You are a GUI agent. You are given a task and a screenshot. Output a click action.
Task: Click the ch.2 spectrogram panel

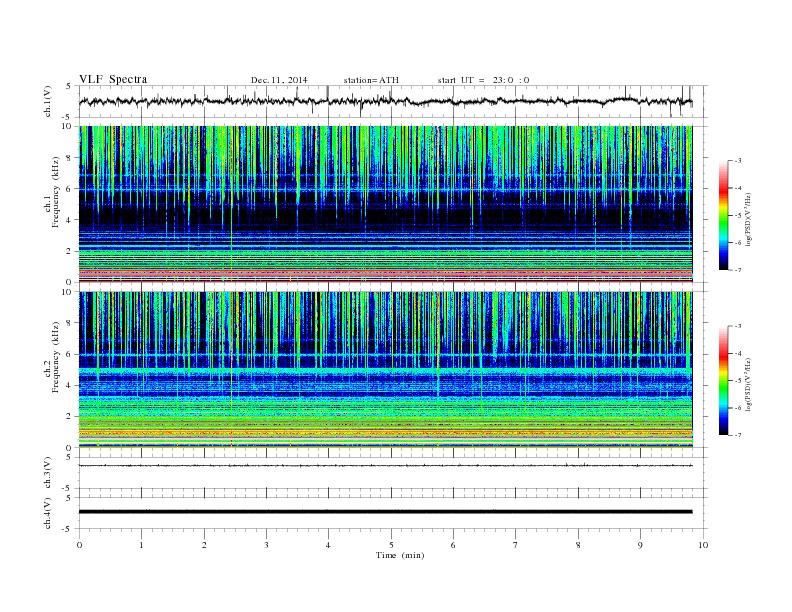tap(385, 370)
